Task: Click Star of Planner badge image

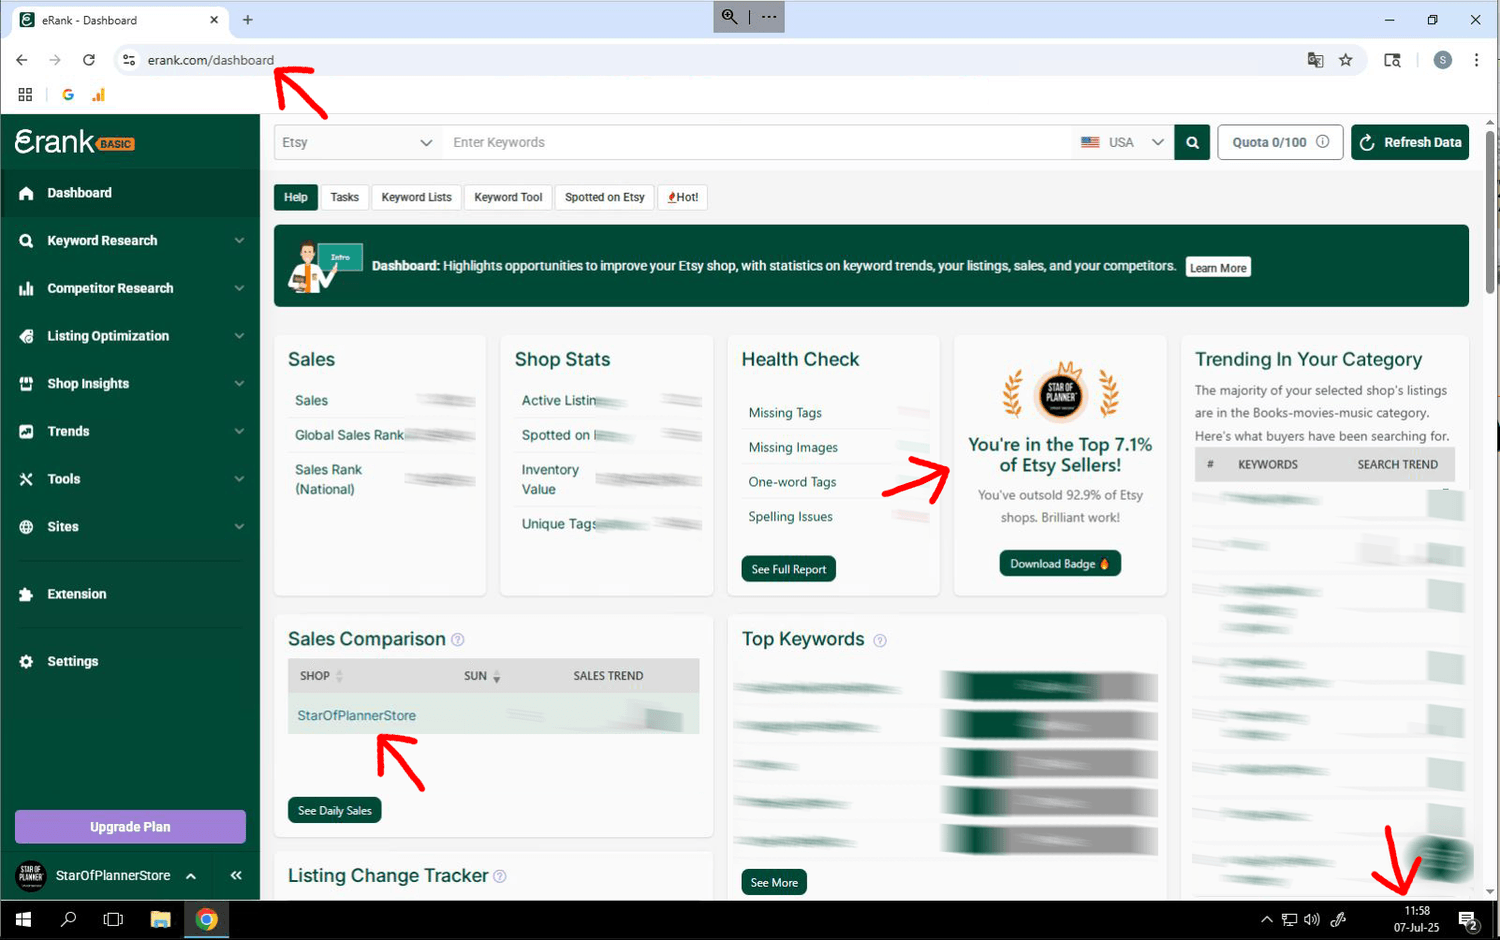Action: (1060, 392)
